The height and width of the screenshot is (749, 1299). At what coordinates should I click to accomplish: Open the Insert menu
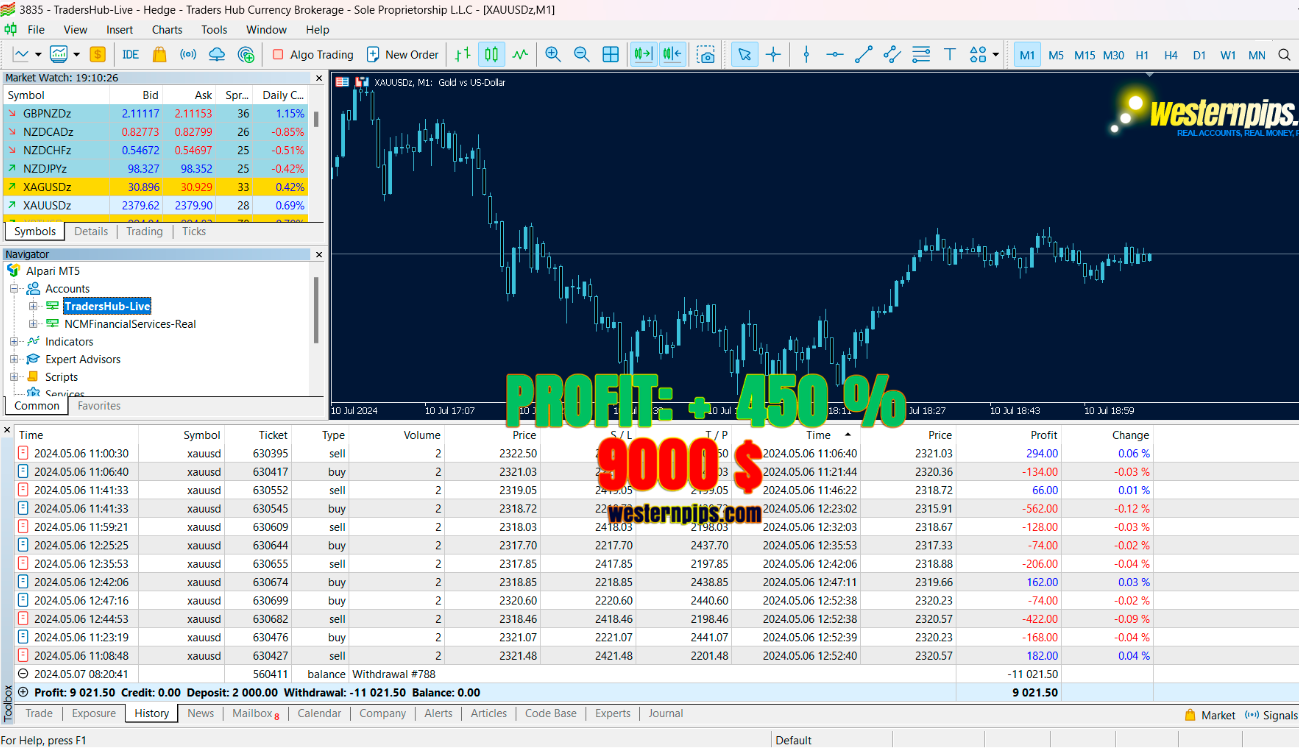119,30
